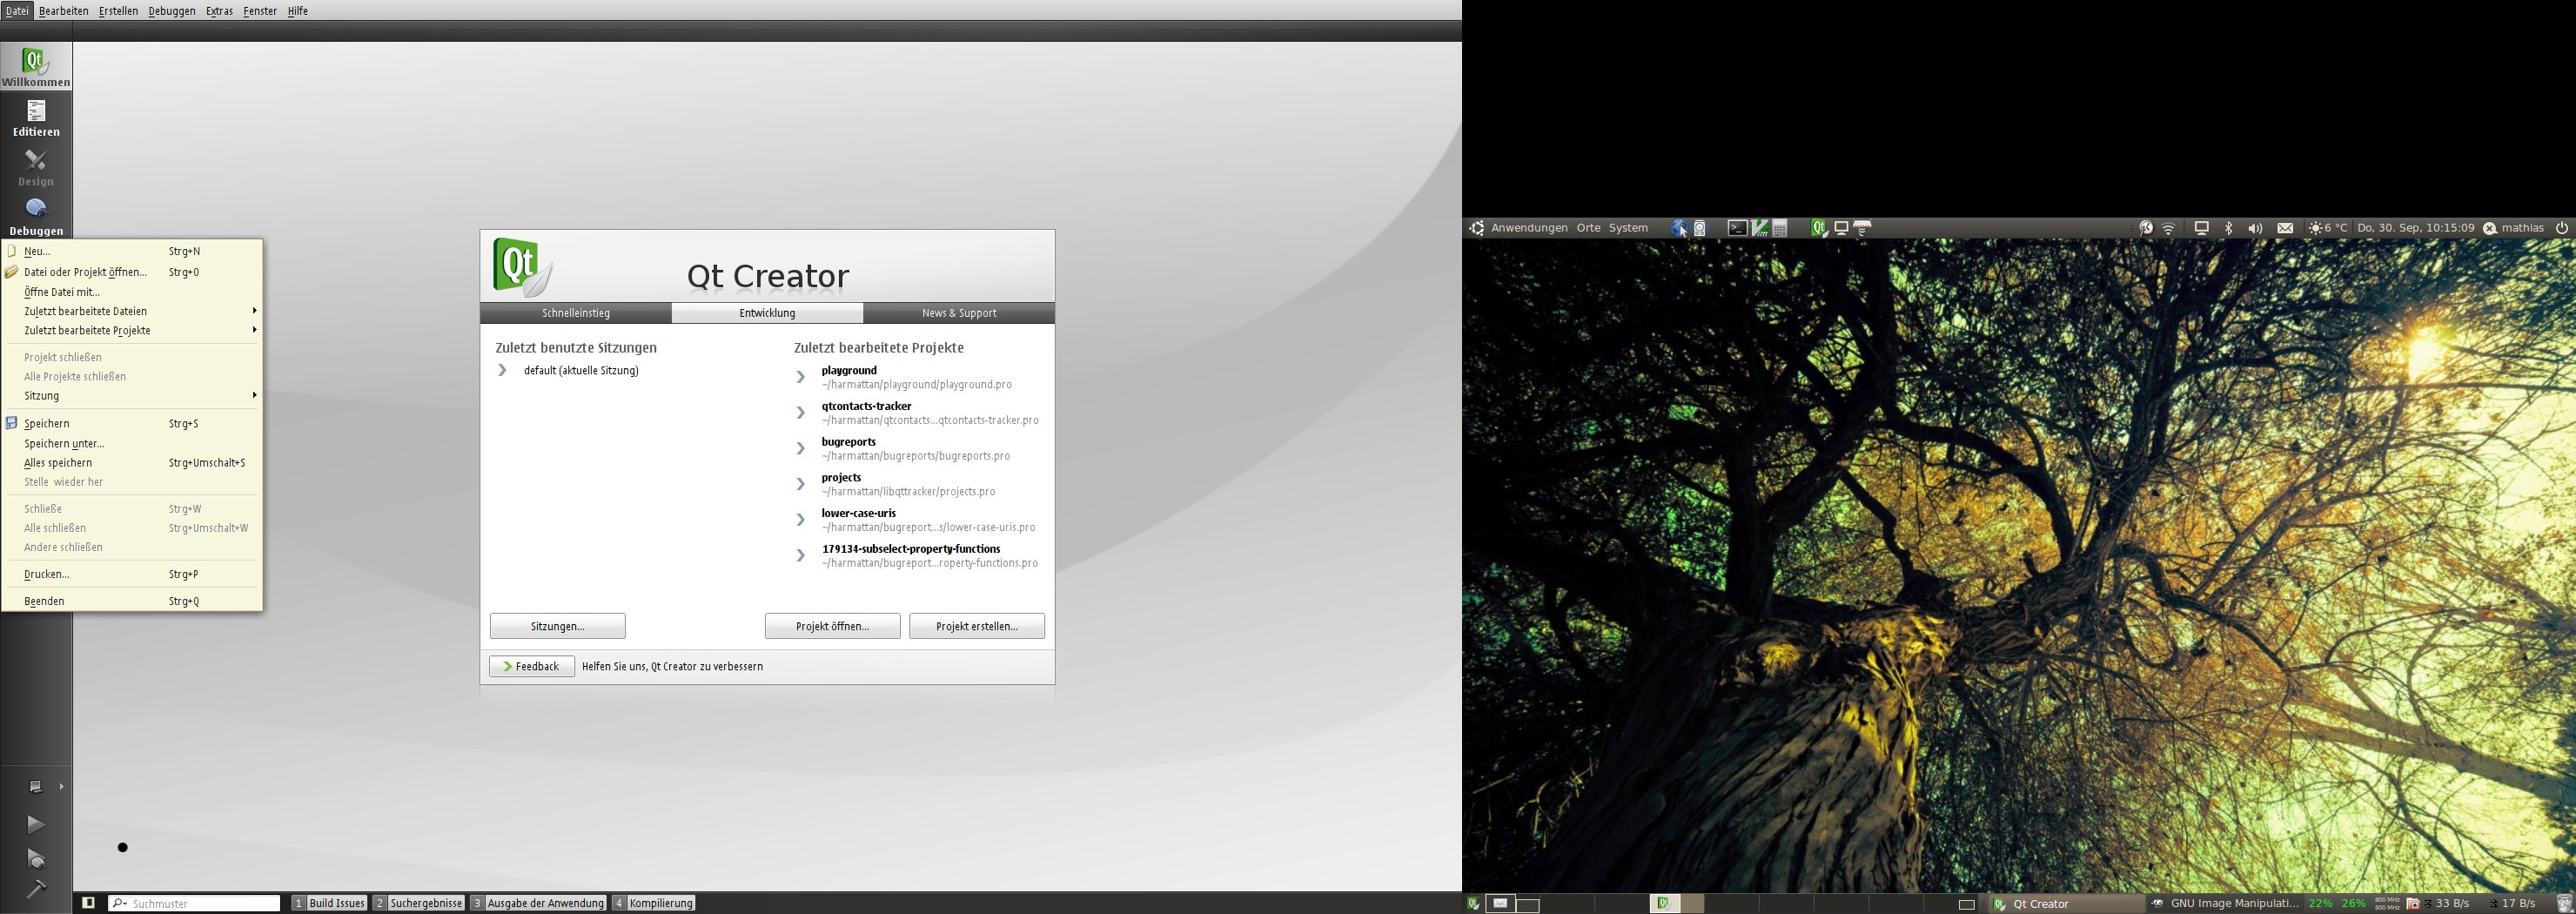Screen dimensions: 2576x914
Task: Start debugging with the debug-run icon
Action: 36,859
